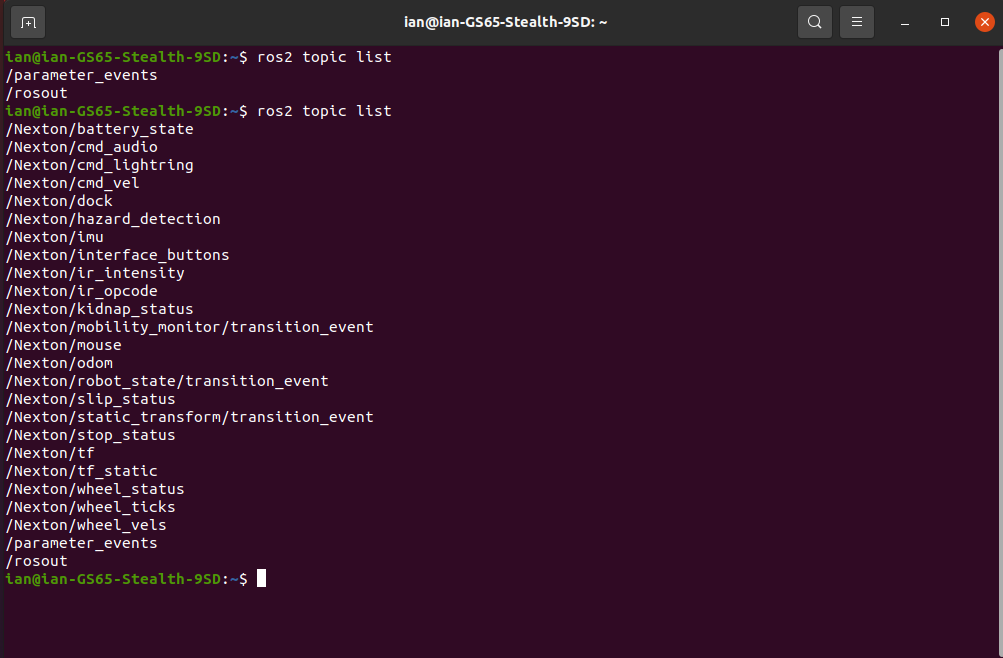The image size is (1003, 658).
Task: Click /Nexton/hazard_detection line
Action: (x=113, y=219)
